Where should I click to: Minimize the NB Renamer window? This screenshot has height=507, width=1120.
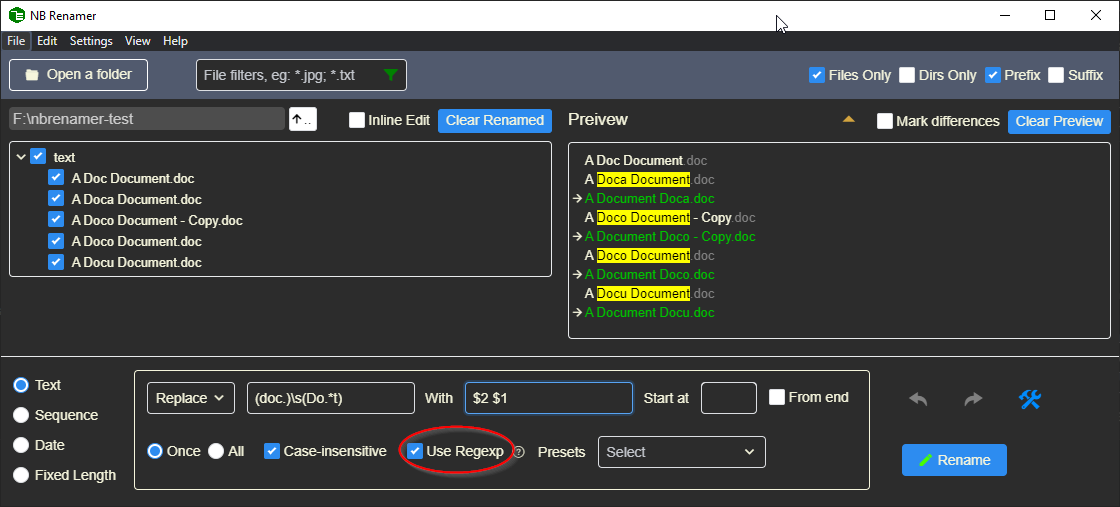(x=1004, y=15)
